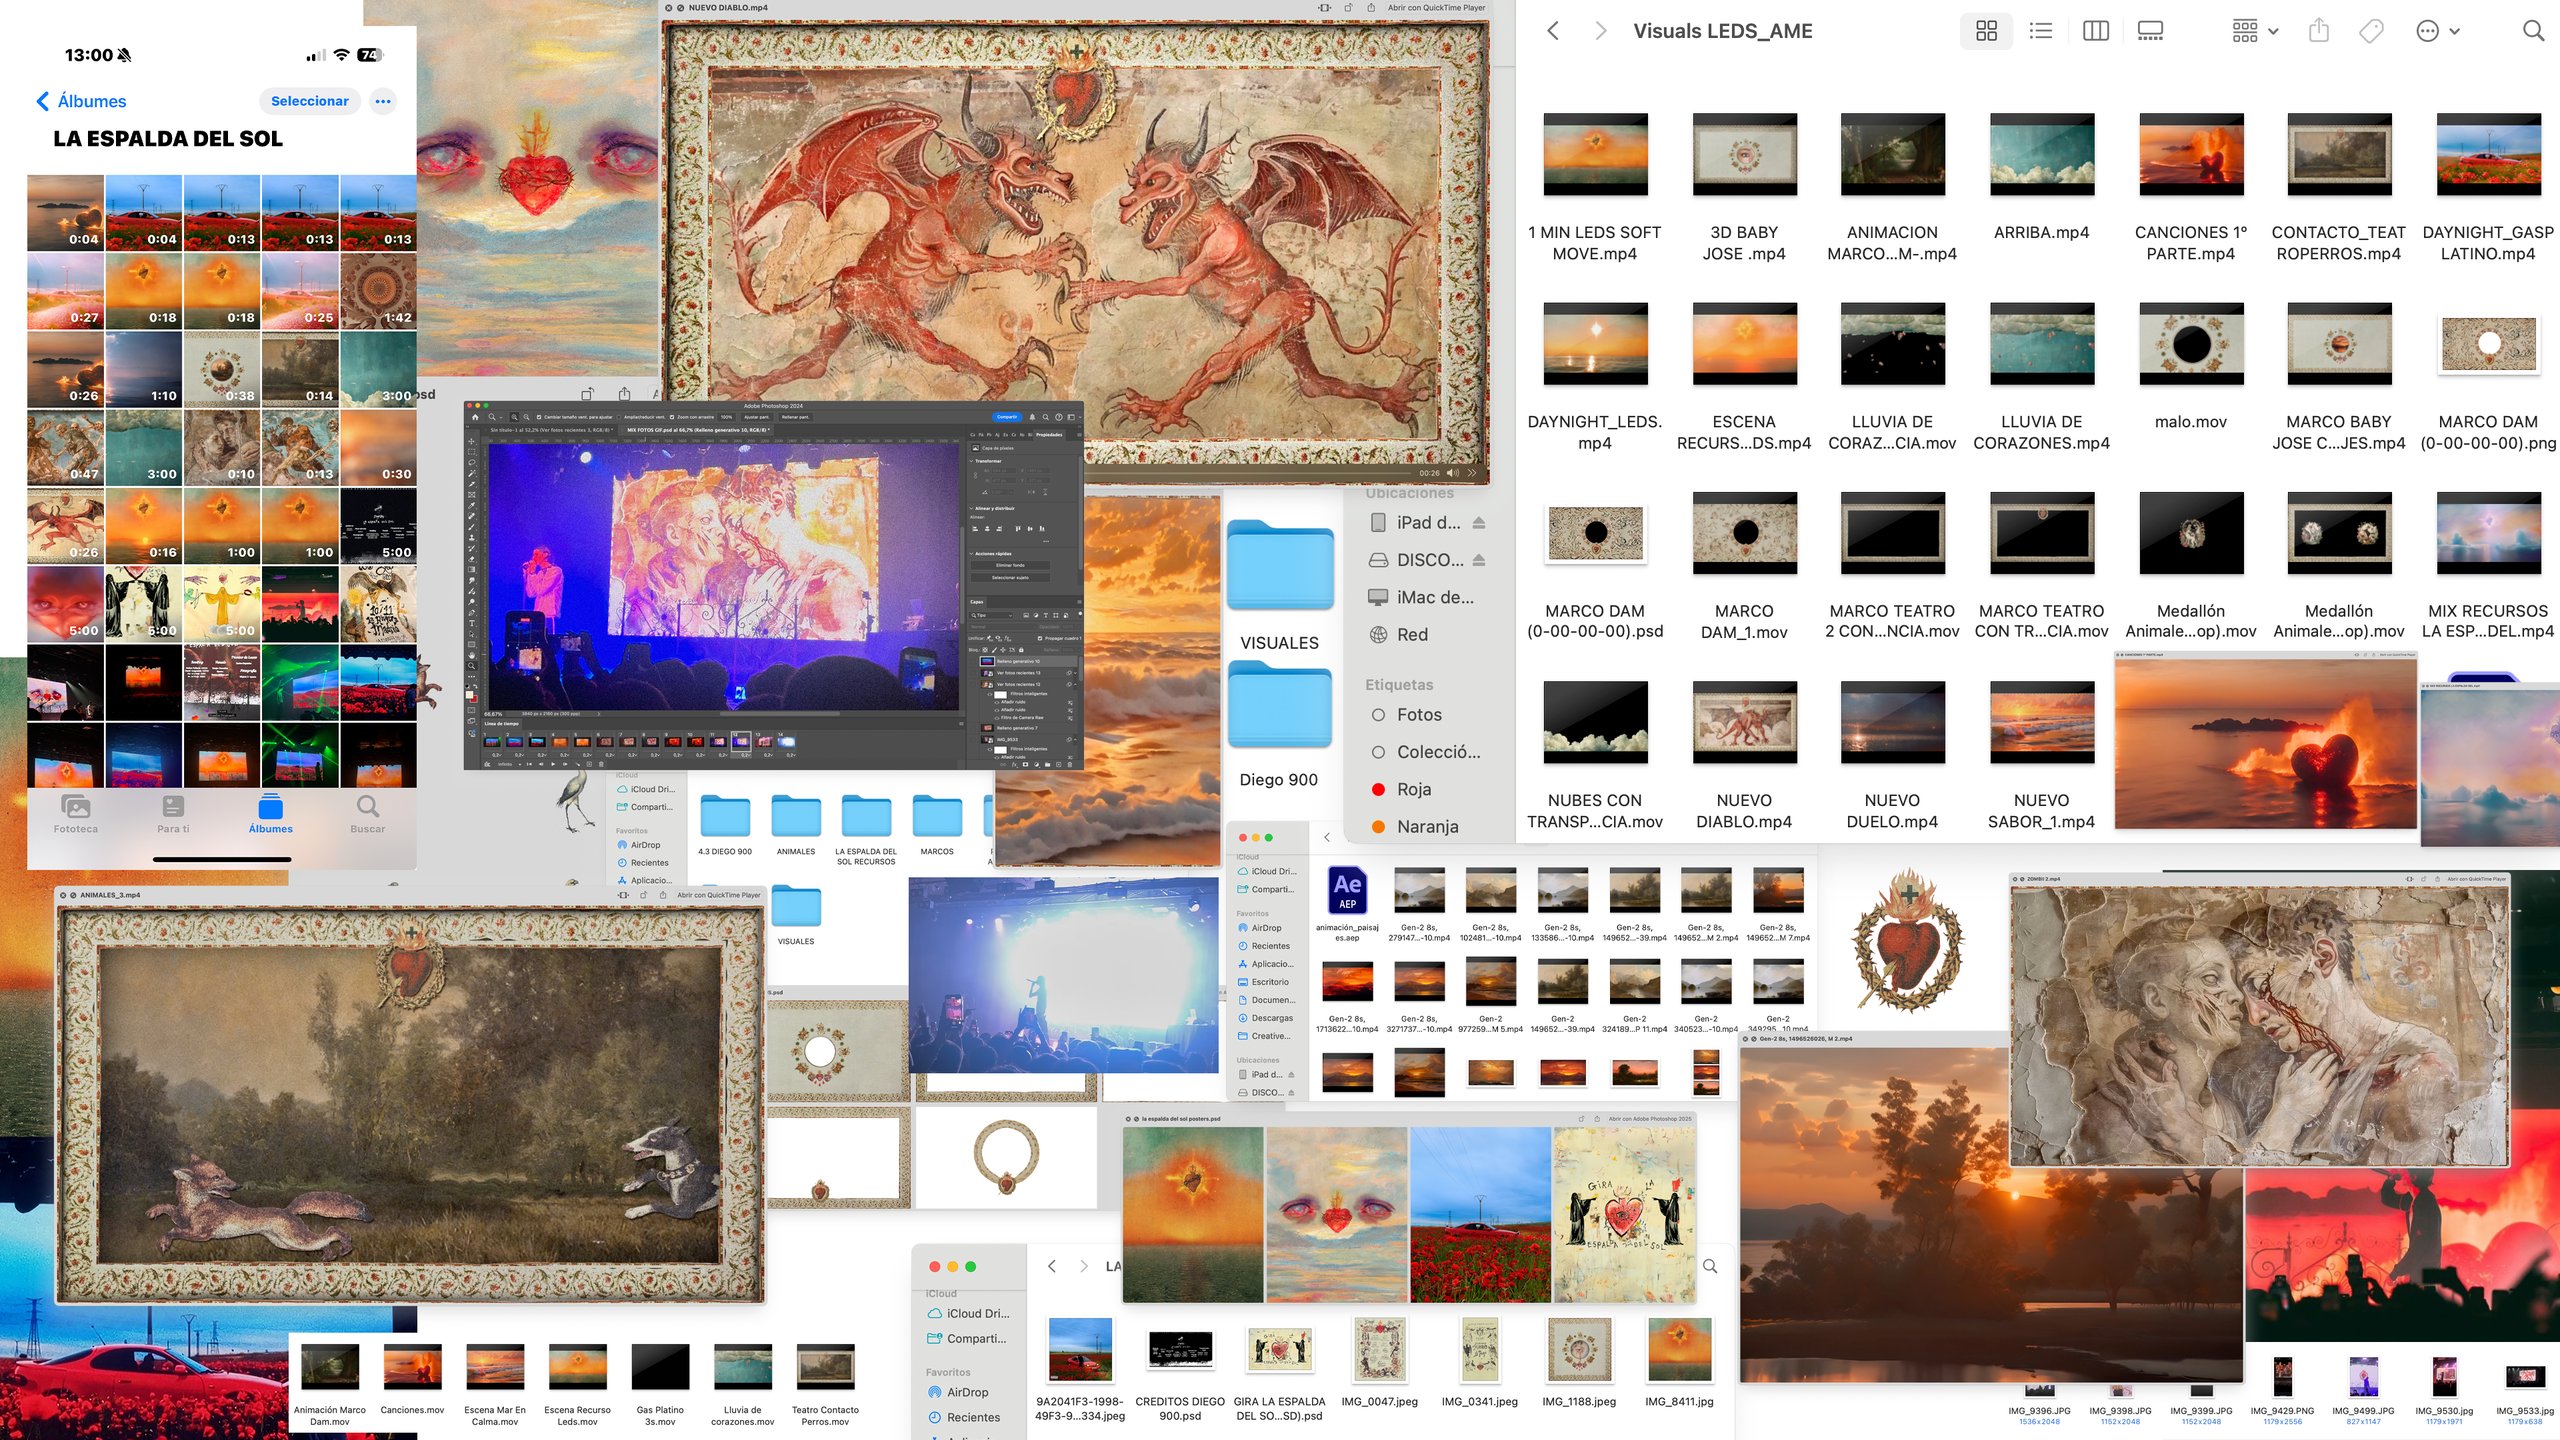The width and height of the screenshot is (2560, 1440).
Task: Select the Type tool in Photoshop
Action: [x=472, y=623]
